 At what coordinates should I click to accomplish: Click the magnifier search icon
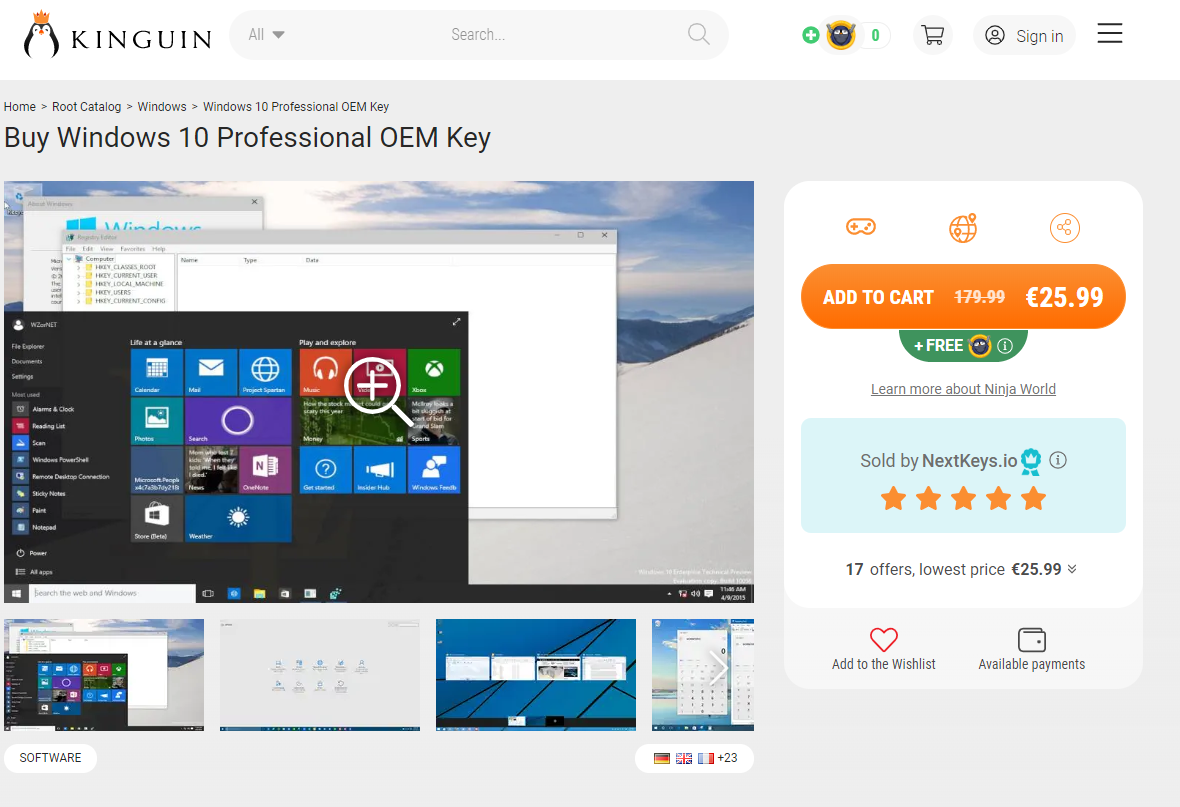coord(698,34)
